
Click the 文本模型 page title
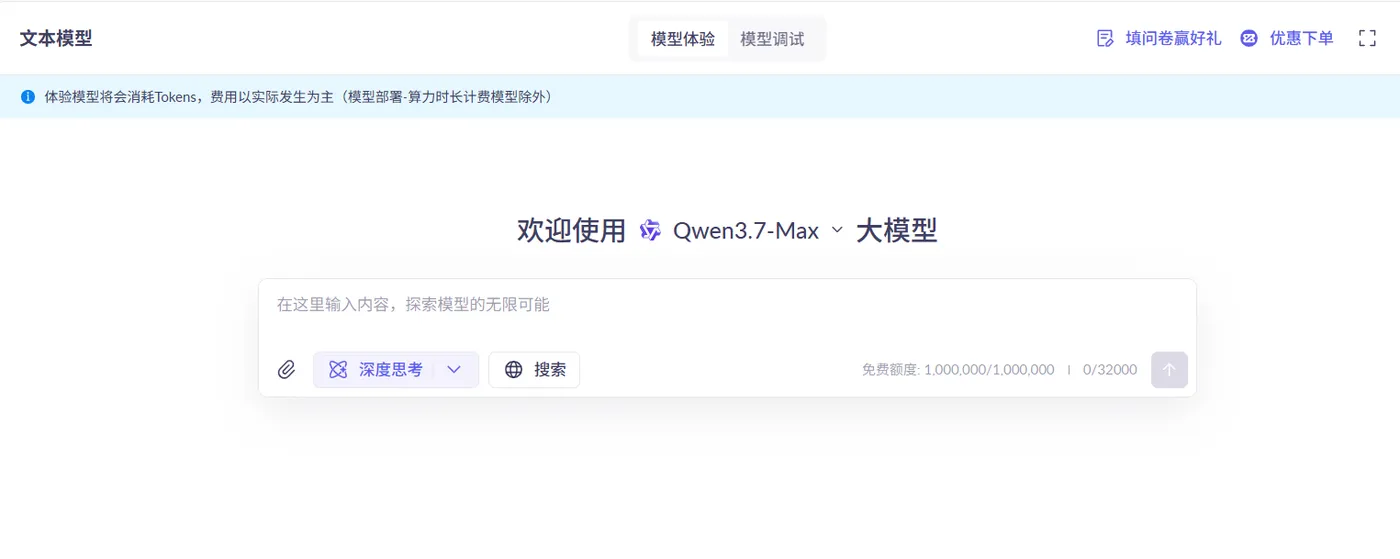point(56,39)
